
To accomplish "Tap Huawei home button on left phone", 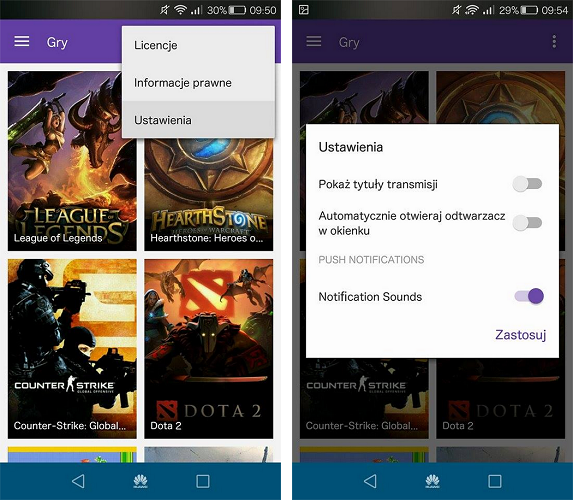I will point(140,481).
